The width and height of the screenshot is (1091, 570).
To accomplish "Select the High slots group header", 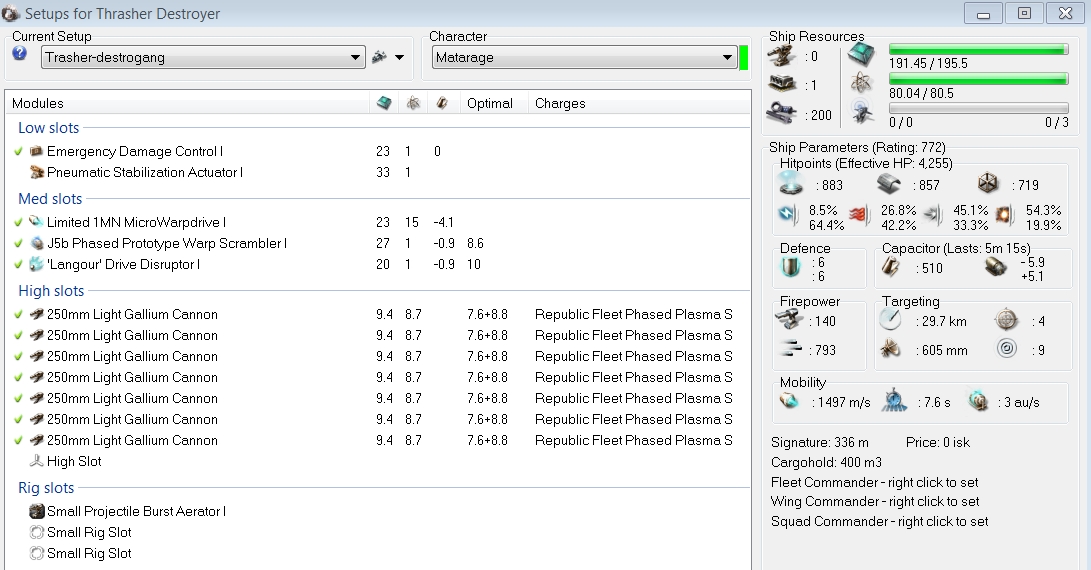I will click(51, 290).
